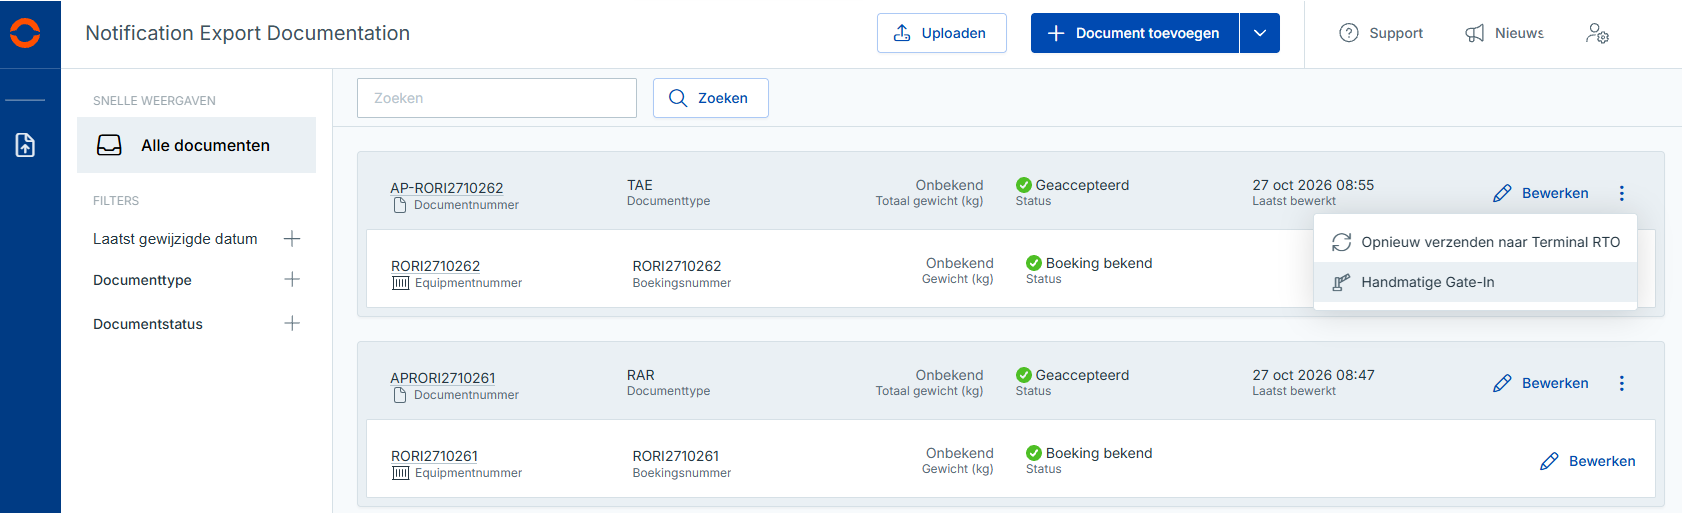
Task: Click container barcode icon under RORI2710261
Action: tap(400, 473)
